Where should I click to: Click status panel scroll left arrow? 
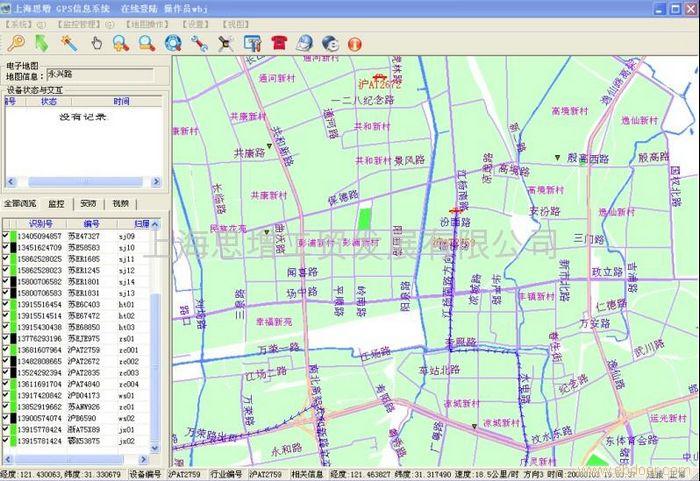(x=11, y=182)
